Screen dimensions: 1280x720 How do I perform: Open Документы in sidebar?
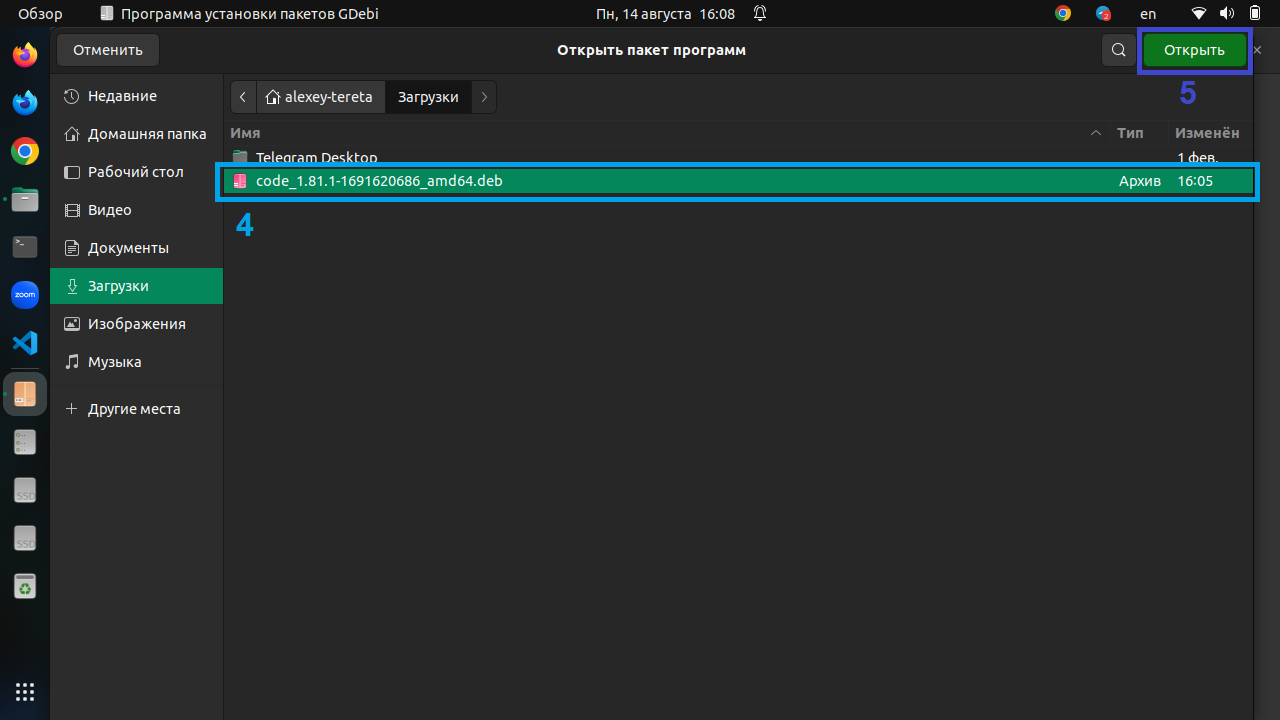click(x=136, y=248)
